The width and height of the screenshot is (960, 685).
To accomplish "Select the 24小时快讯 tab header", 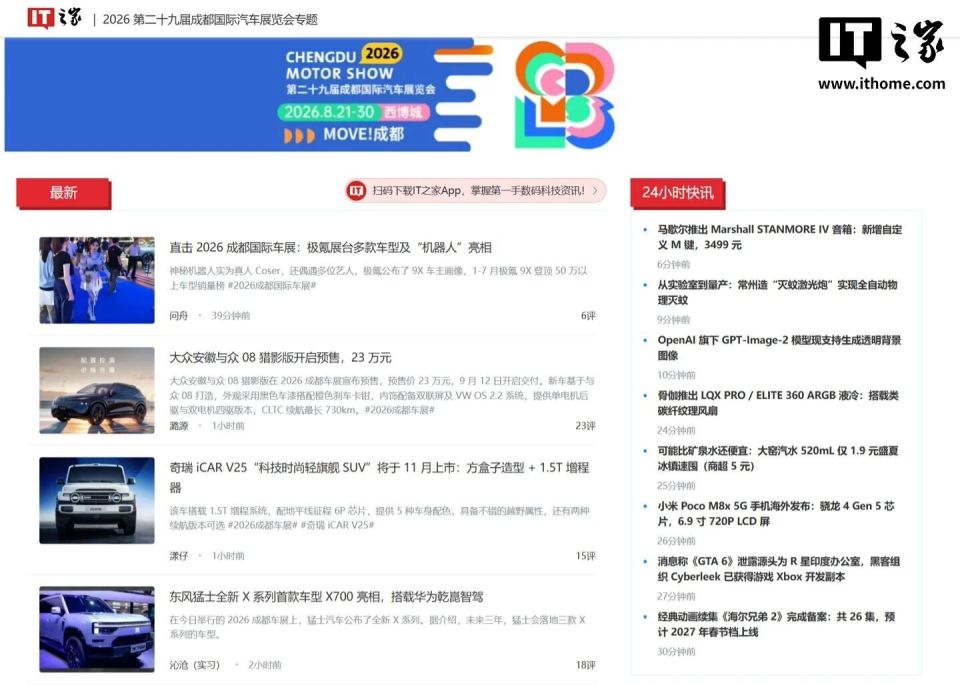I will [677, 193].
